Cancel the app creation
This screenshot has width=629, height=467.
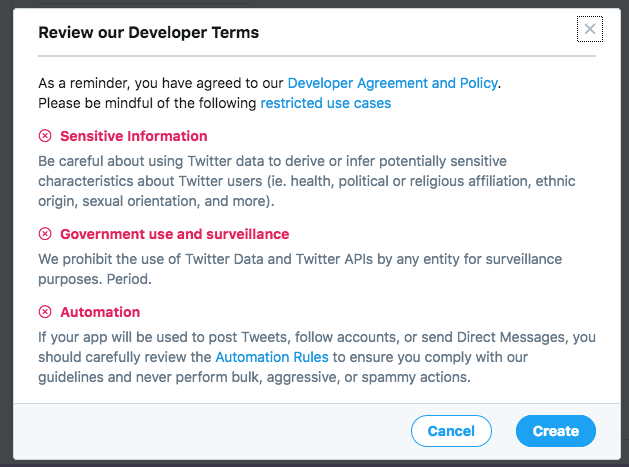[451, 431]
